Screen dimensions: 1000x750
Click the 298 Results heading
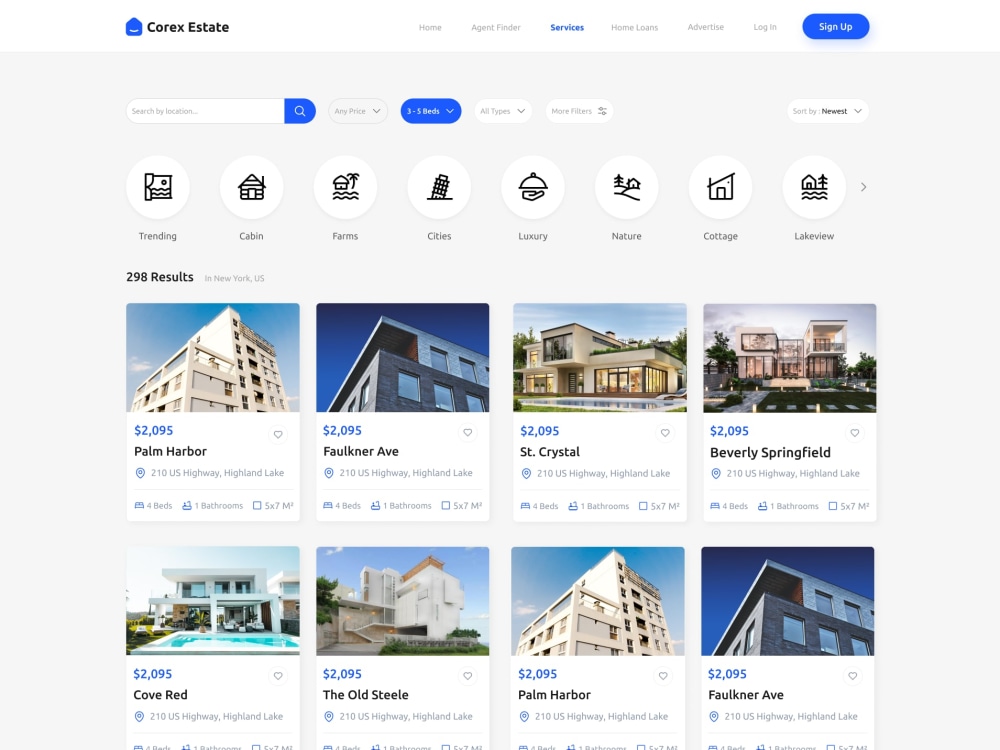coord(159,277)
